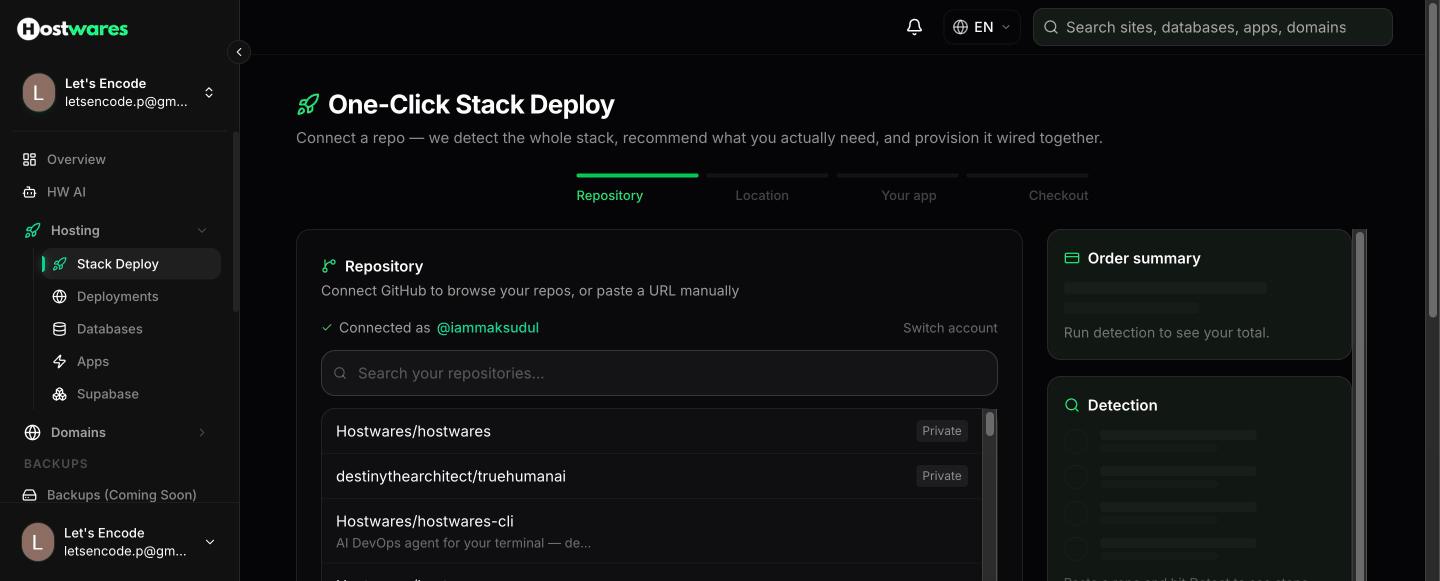Select destinythearchitect/truehumanai repository

coord(652,476)
